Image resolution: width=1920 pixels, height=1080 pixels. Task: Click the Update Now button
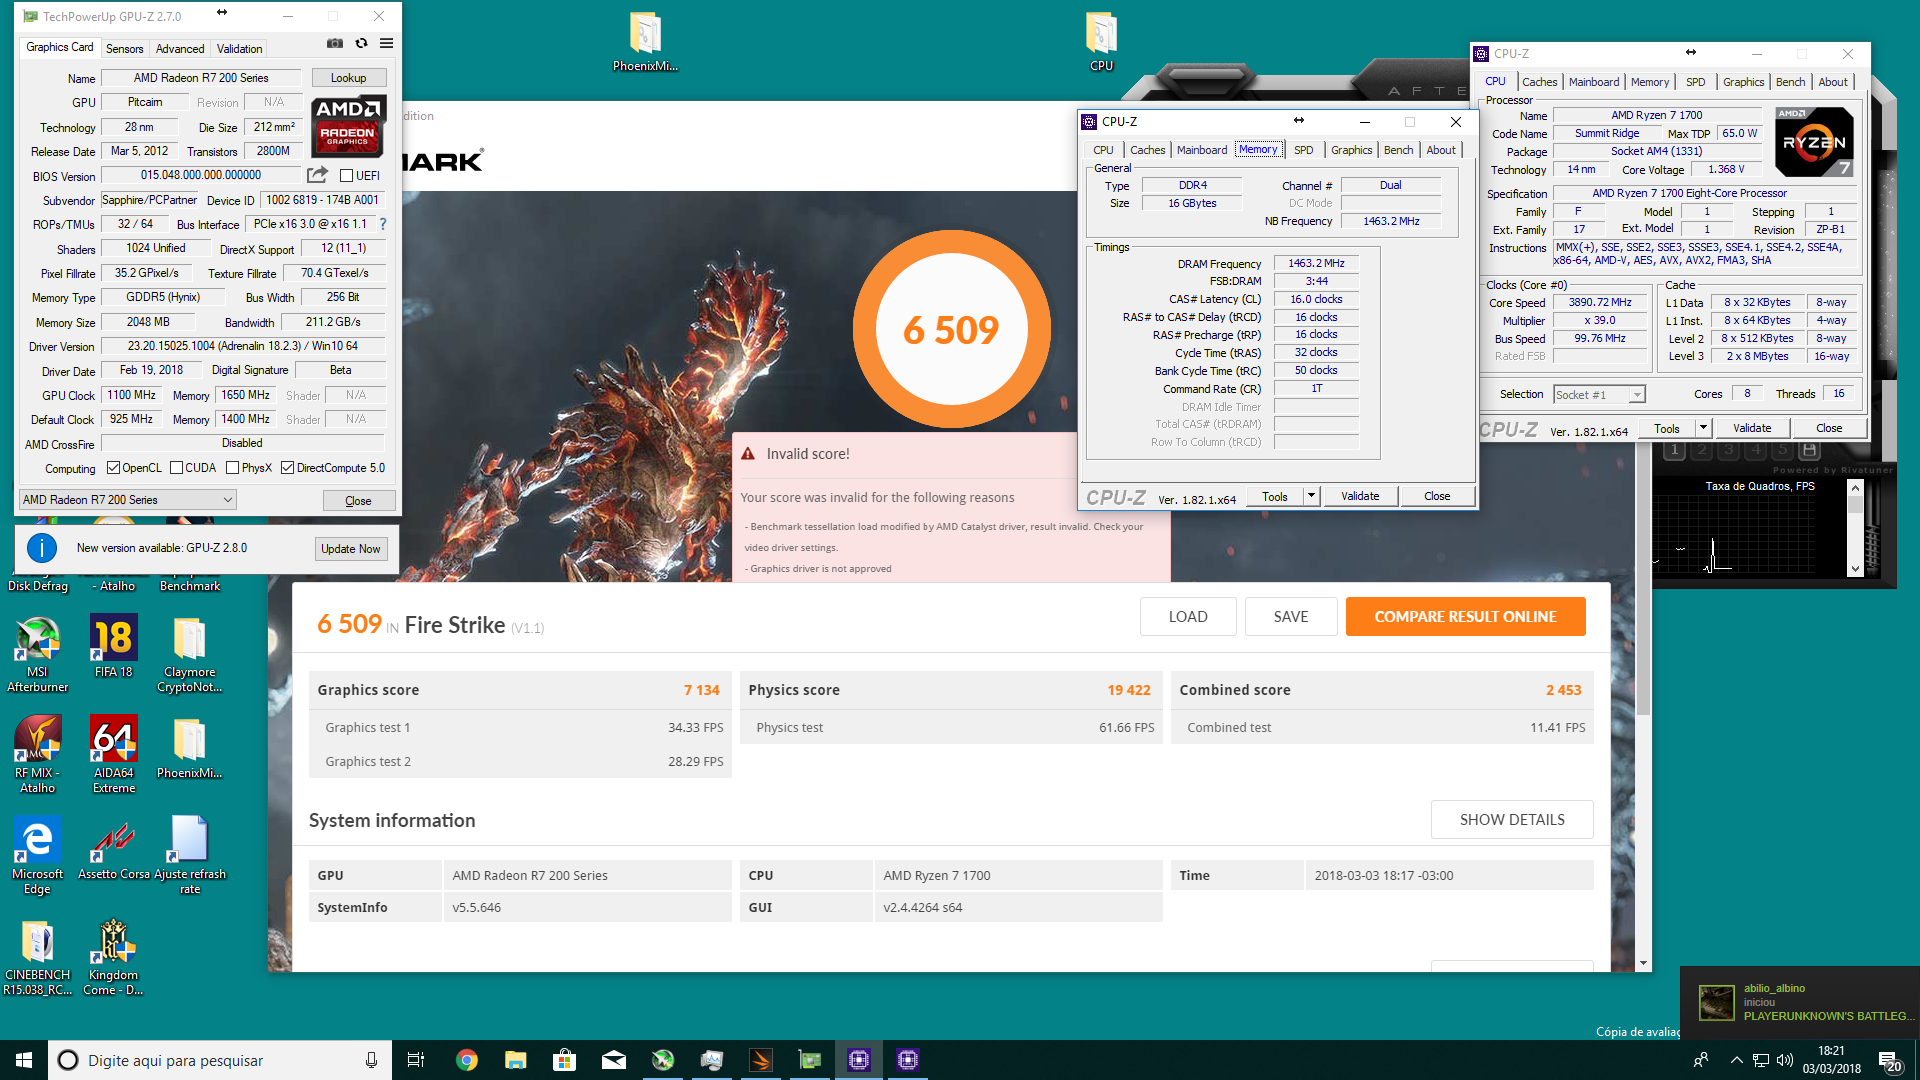(x=350, y=549)
